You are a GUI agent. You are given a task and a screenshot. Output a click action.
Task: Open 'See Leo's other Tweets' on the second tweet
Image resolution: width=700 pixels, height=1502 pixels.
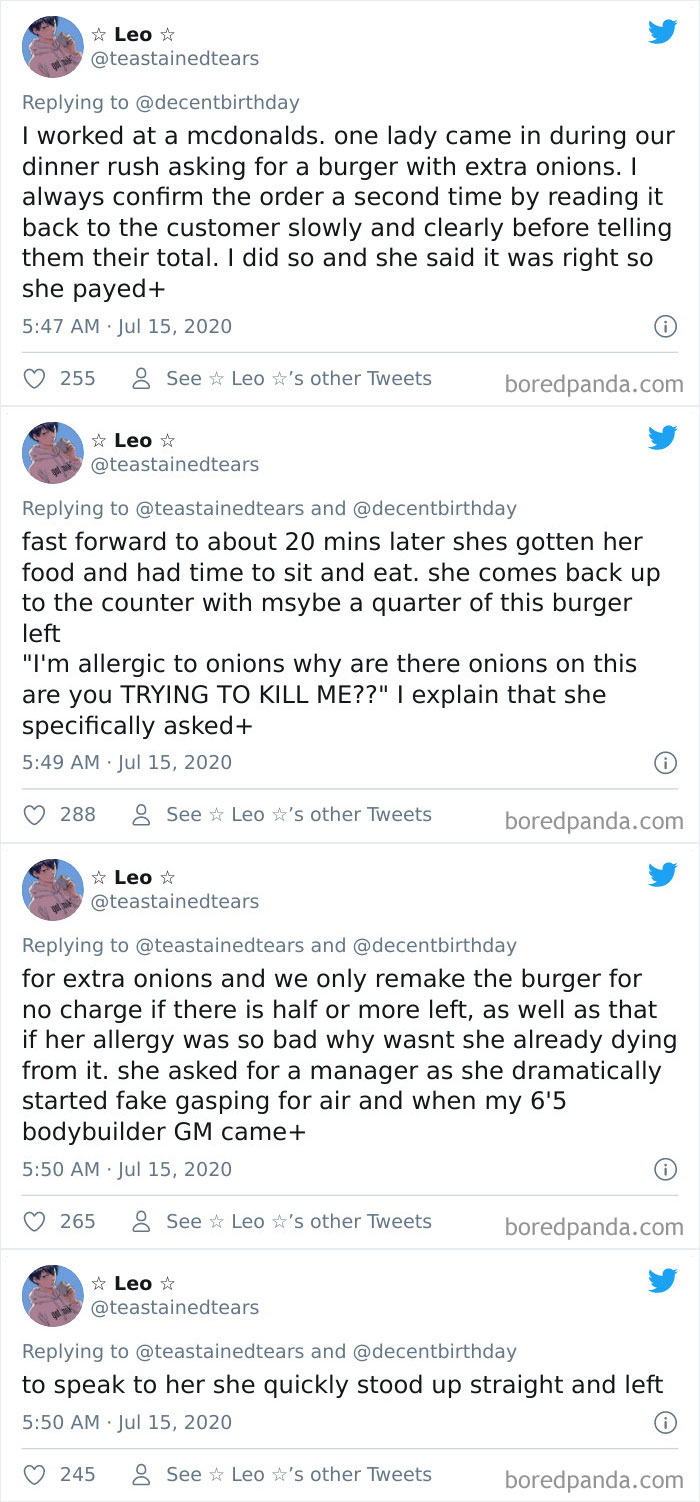point(297,814)
